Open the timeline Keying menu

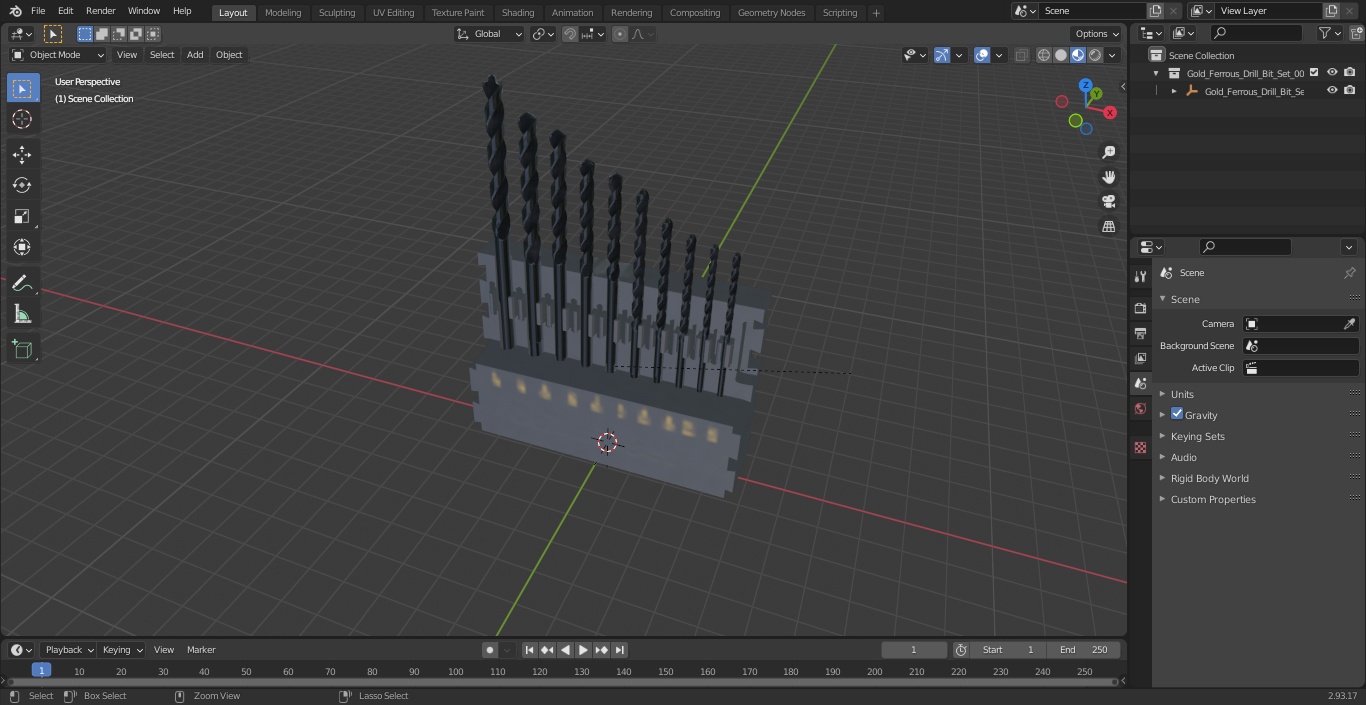click(121, 650)
